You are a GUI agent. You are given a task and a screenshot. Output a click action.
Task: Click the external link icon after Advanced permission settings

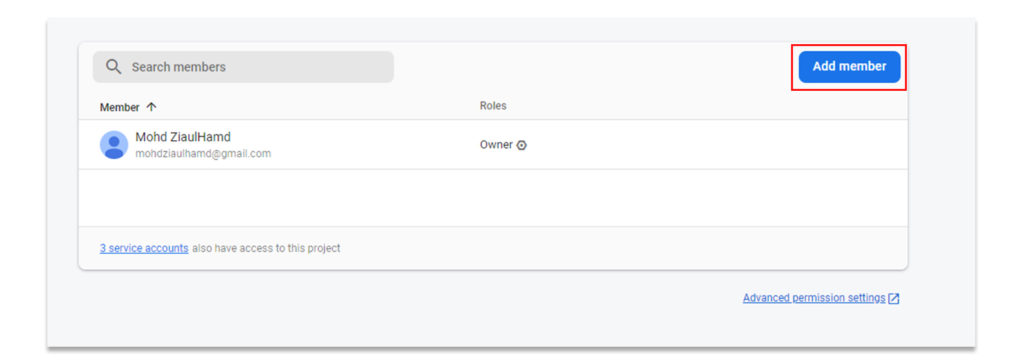tap(893, 299)
